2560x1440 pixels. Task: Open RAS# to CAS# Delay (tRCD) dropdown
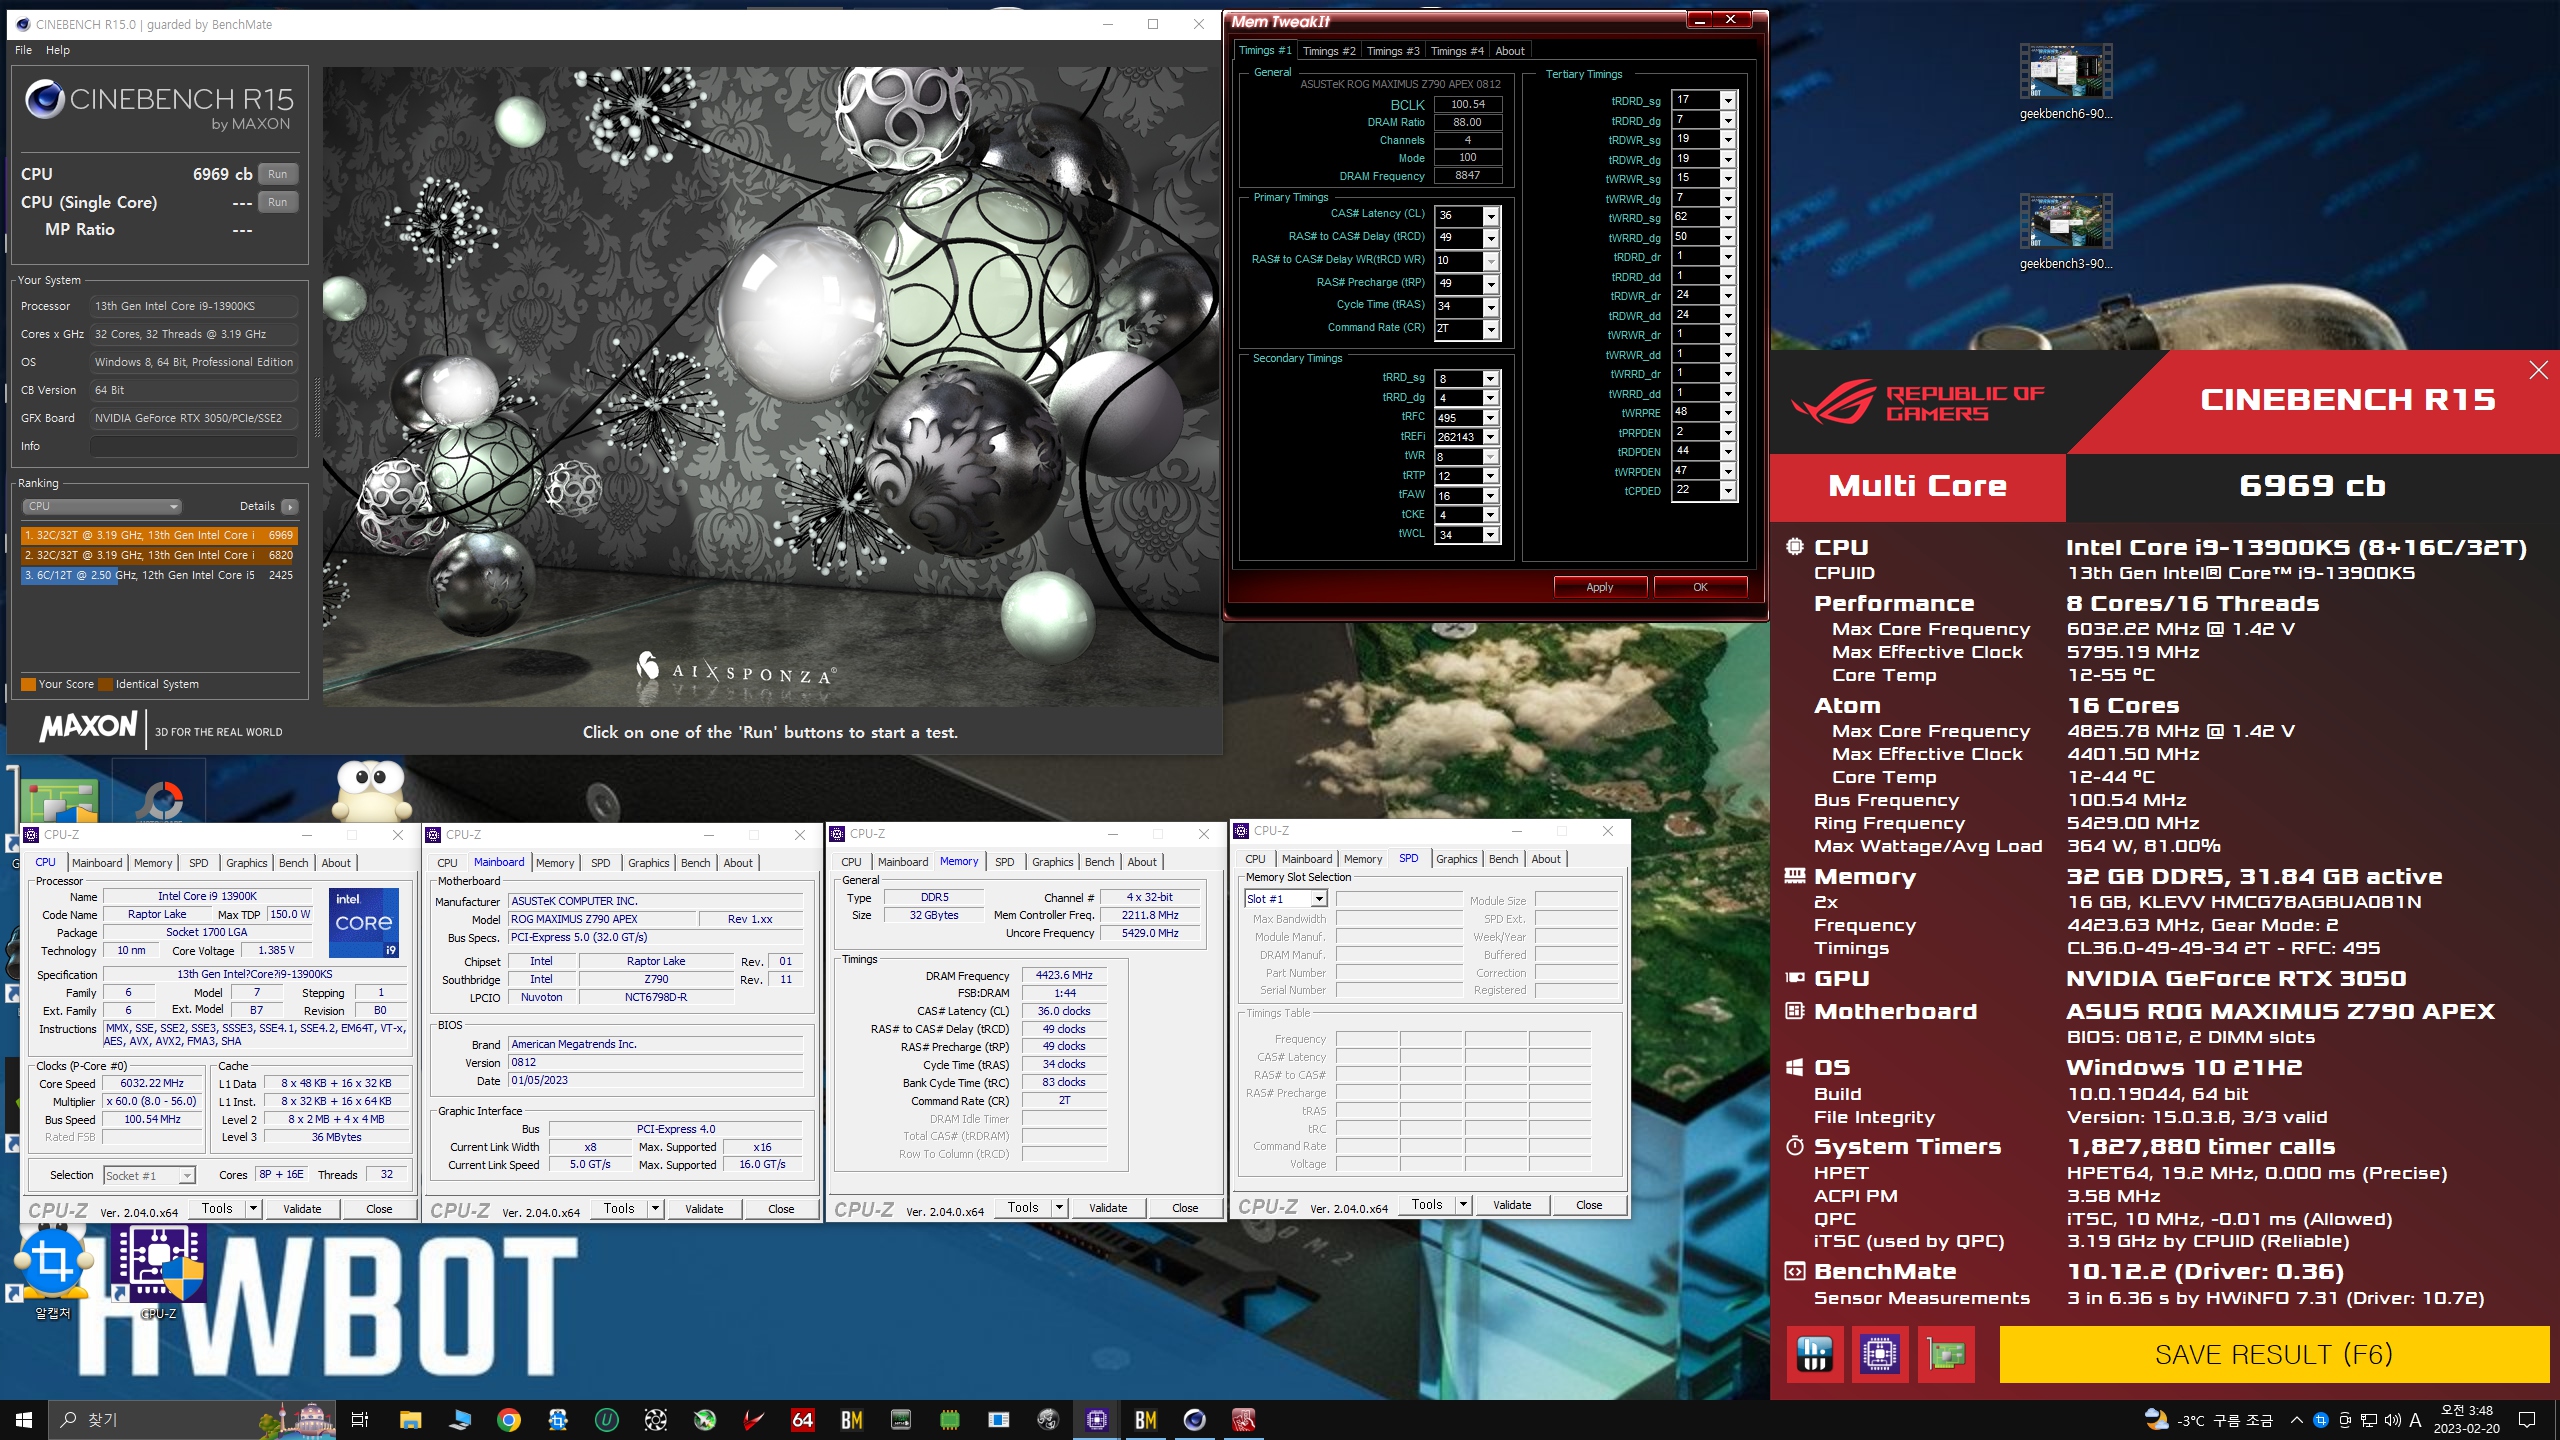(x=1491, y=238)
